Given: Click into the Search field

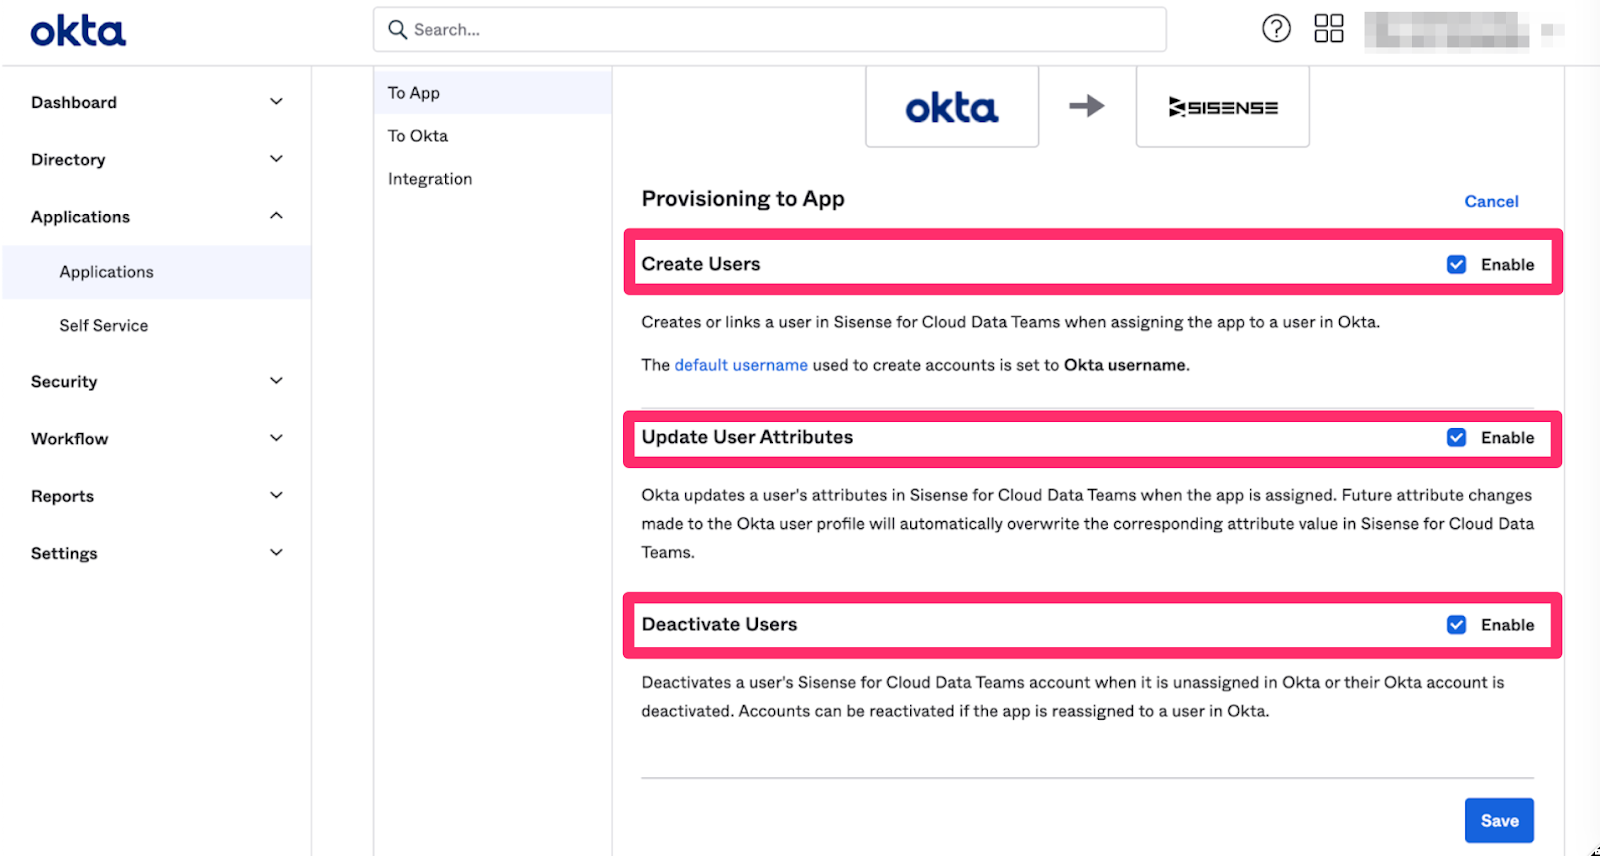Looking at the screenshot, I should (x=770, y=30).
